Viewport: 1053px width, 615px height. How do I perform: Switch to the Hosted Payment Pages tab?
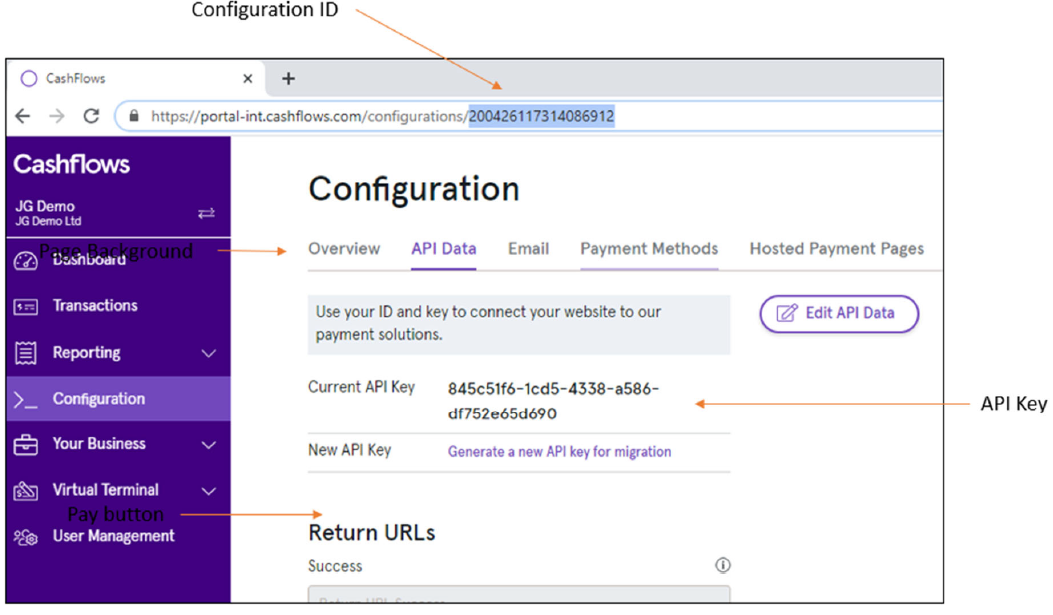[x=837, y=249]
